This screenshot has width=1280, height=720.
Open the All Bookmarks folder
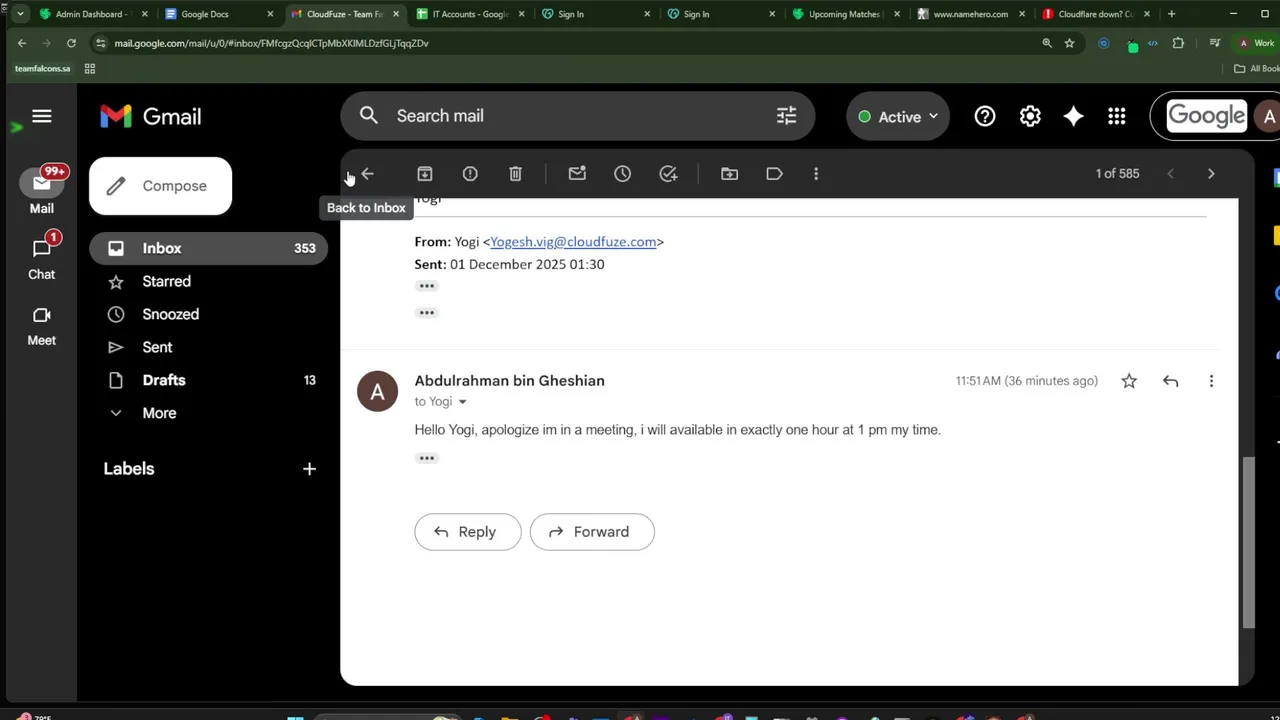1258,68
